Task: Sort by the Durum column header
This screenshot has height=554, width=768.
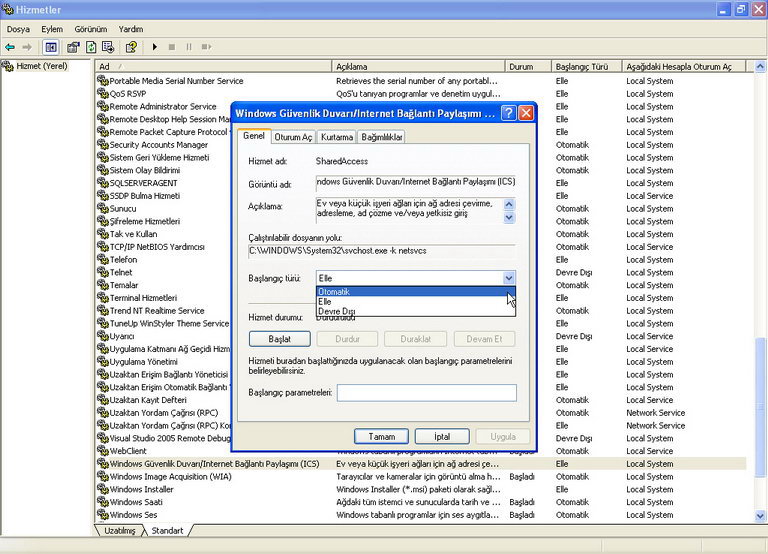Action: tap(528, 66)
